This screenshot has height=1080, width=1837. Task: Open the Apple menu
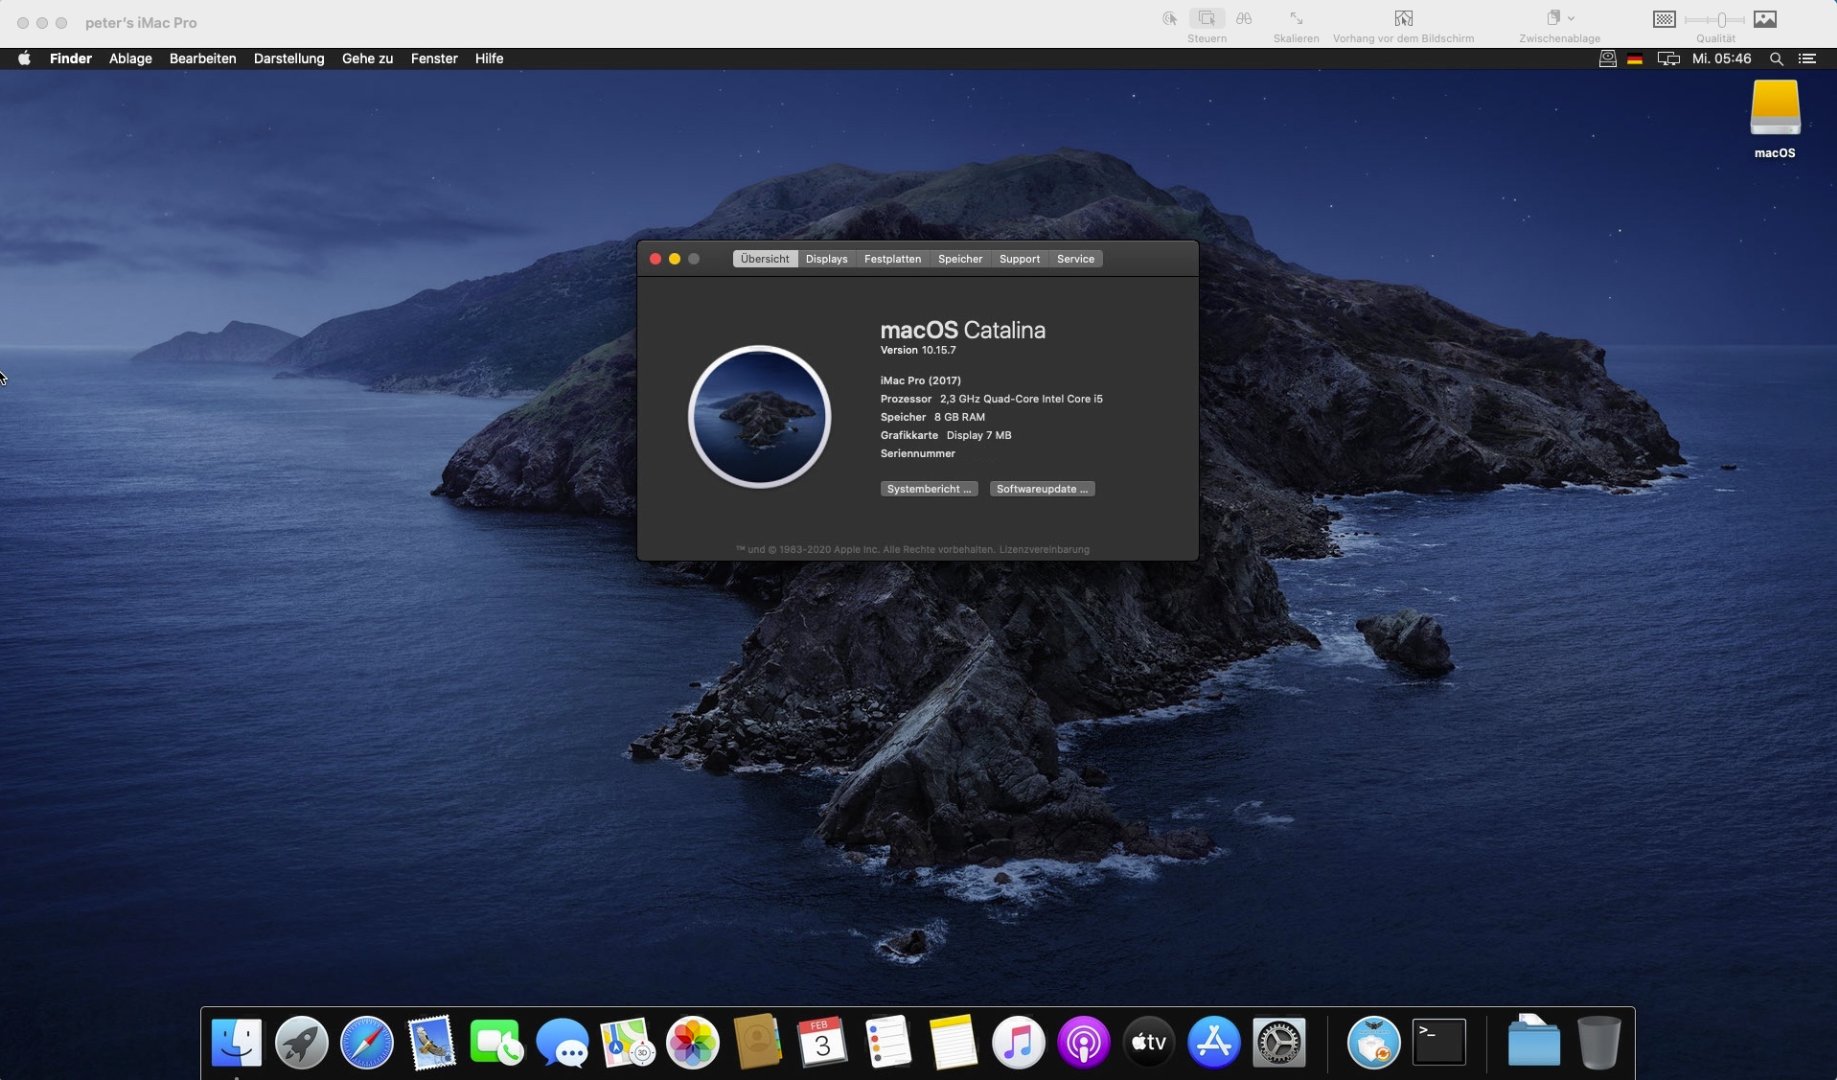click(x=24, y=59)
